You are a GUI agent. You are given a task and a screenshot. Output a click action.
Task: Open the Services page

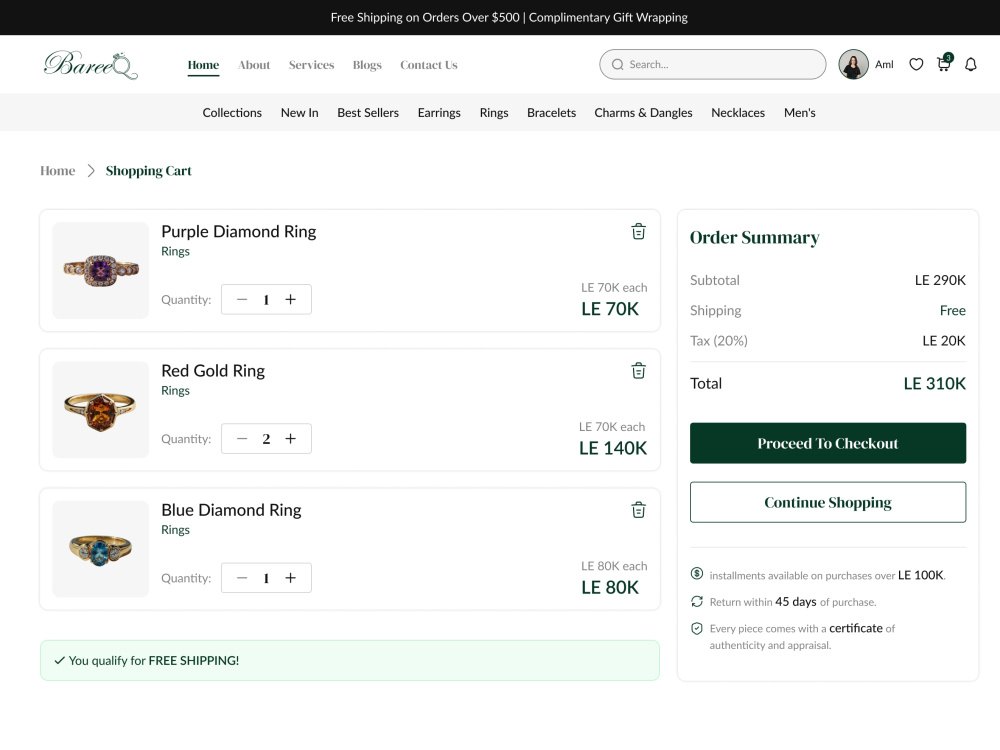click(311, 65)
